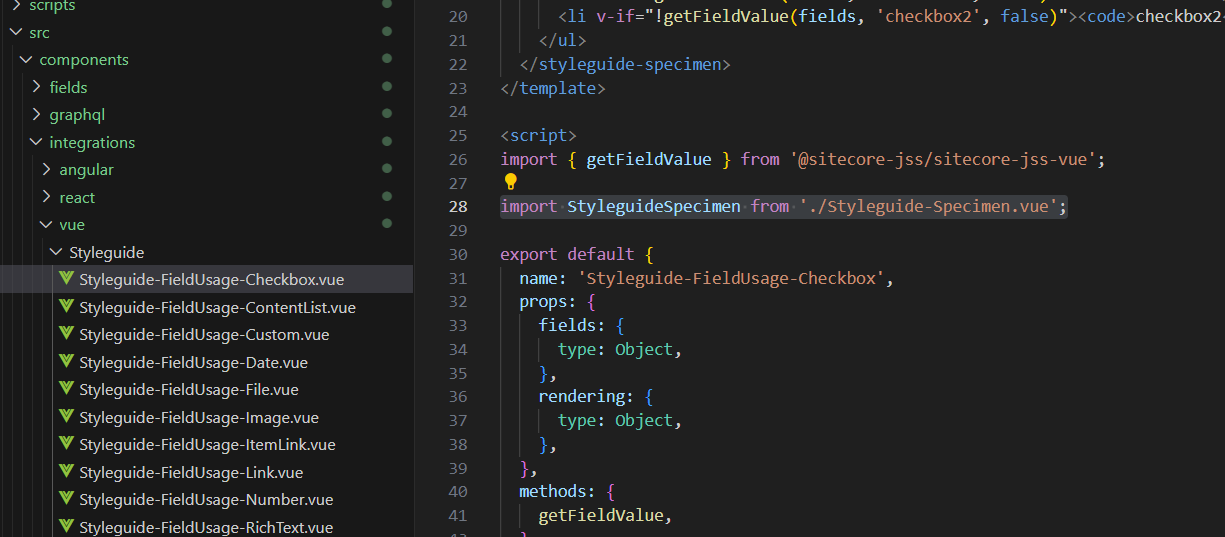Click Vue icon next to Styleguide-FieldUsage-File.vue
This screenshot has height=537, width=1225.
tap(66, 389)
